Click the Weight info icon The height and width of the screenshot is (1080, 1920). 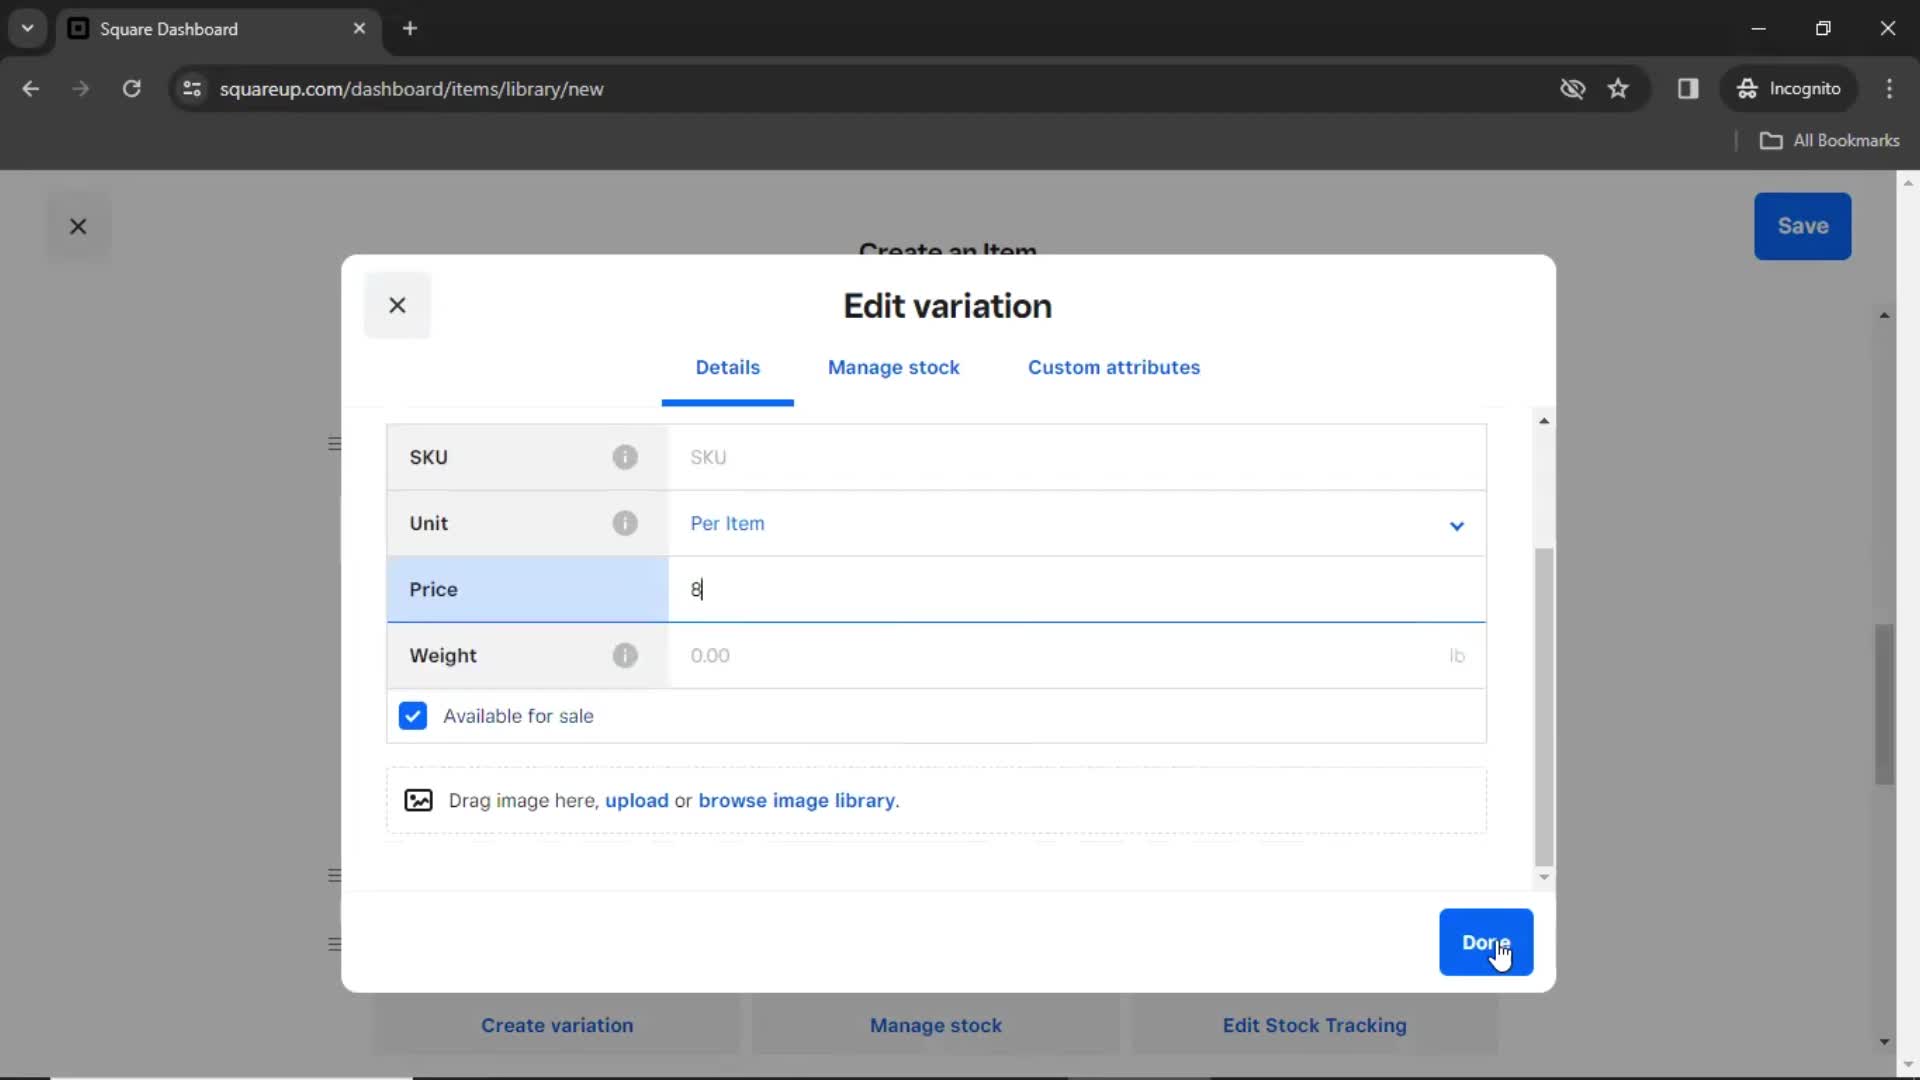[x=625, y=655]
